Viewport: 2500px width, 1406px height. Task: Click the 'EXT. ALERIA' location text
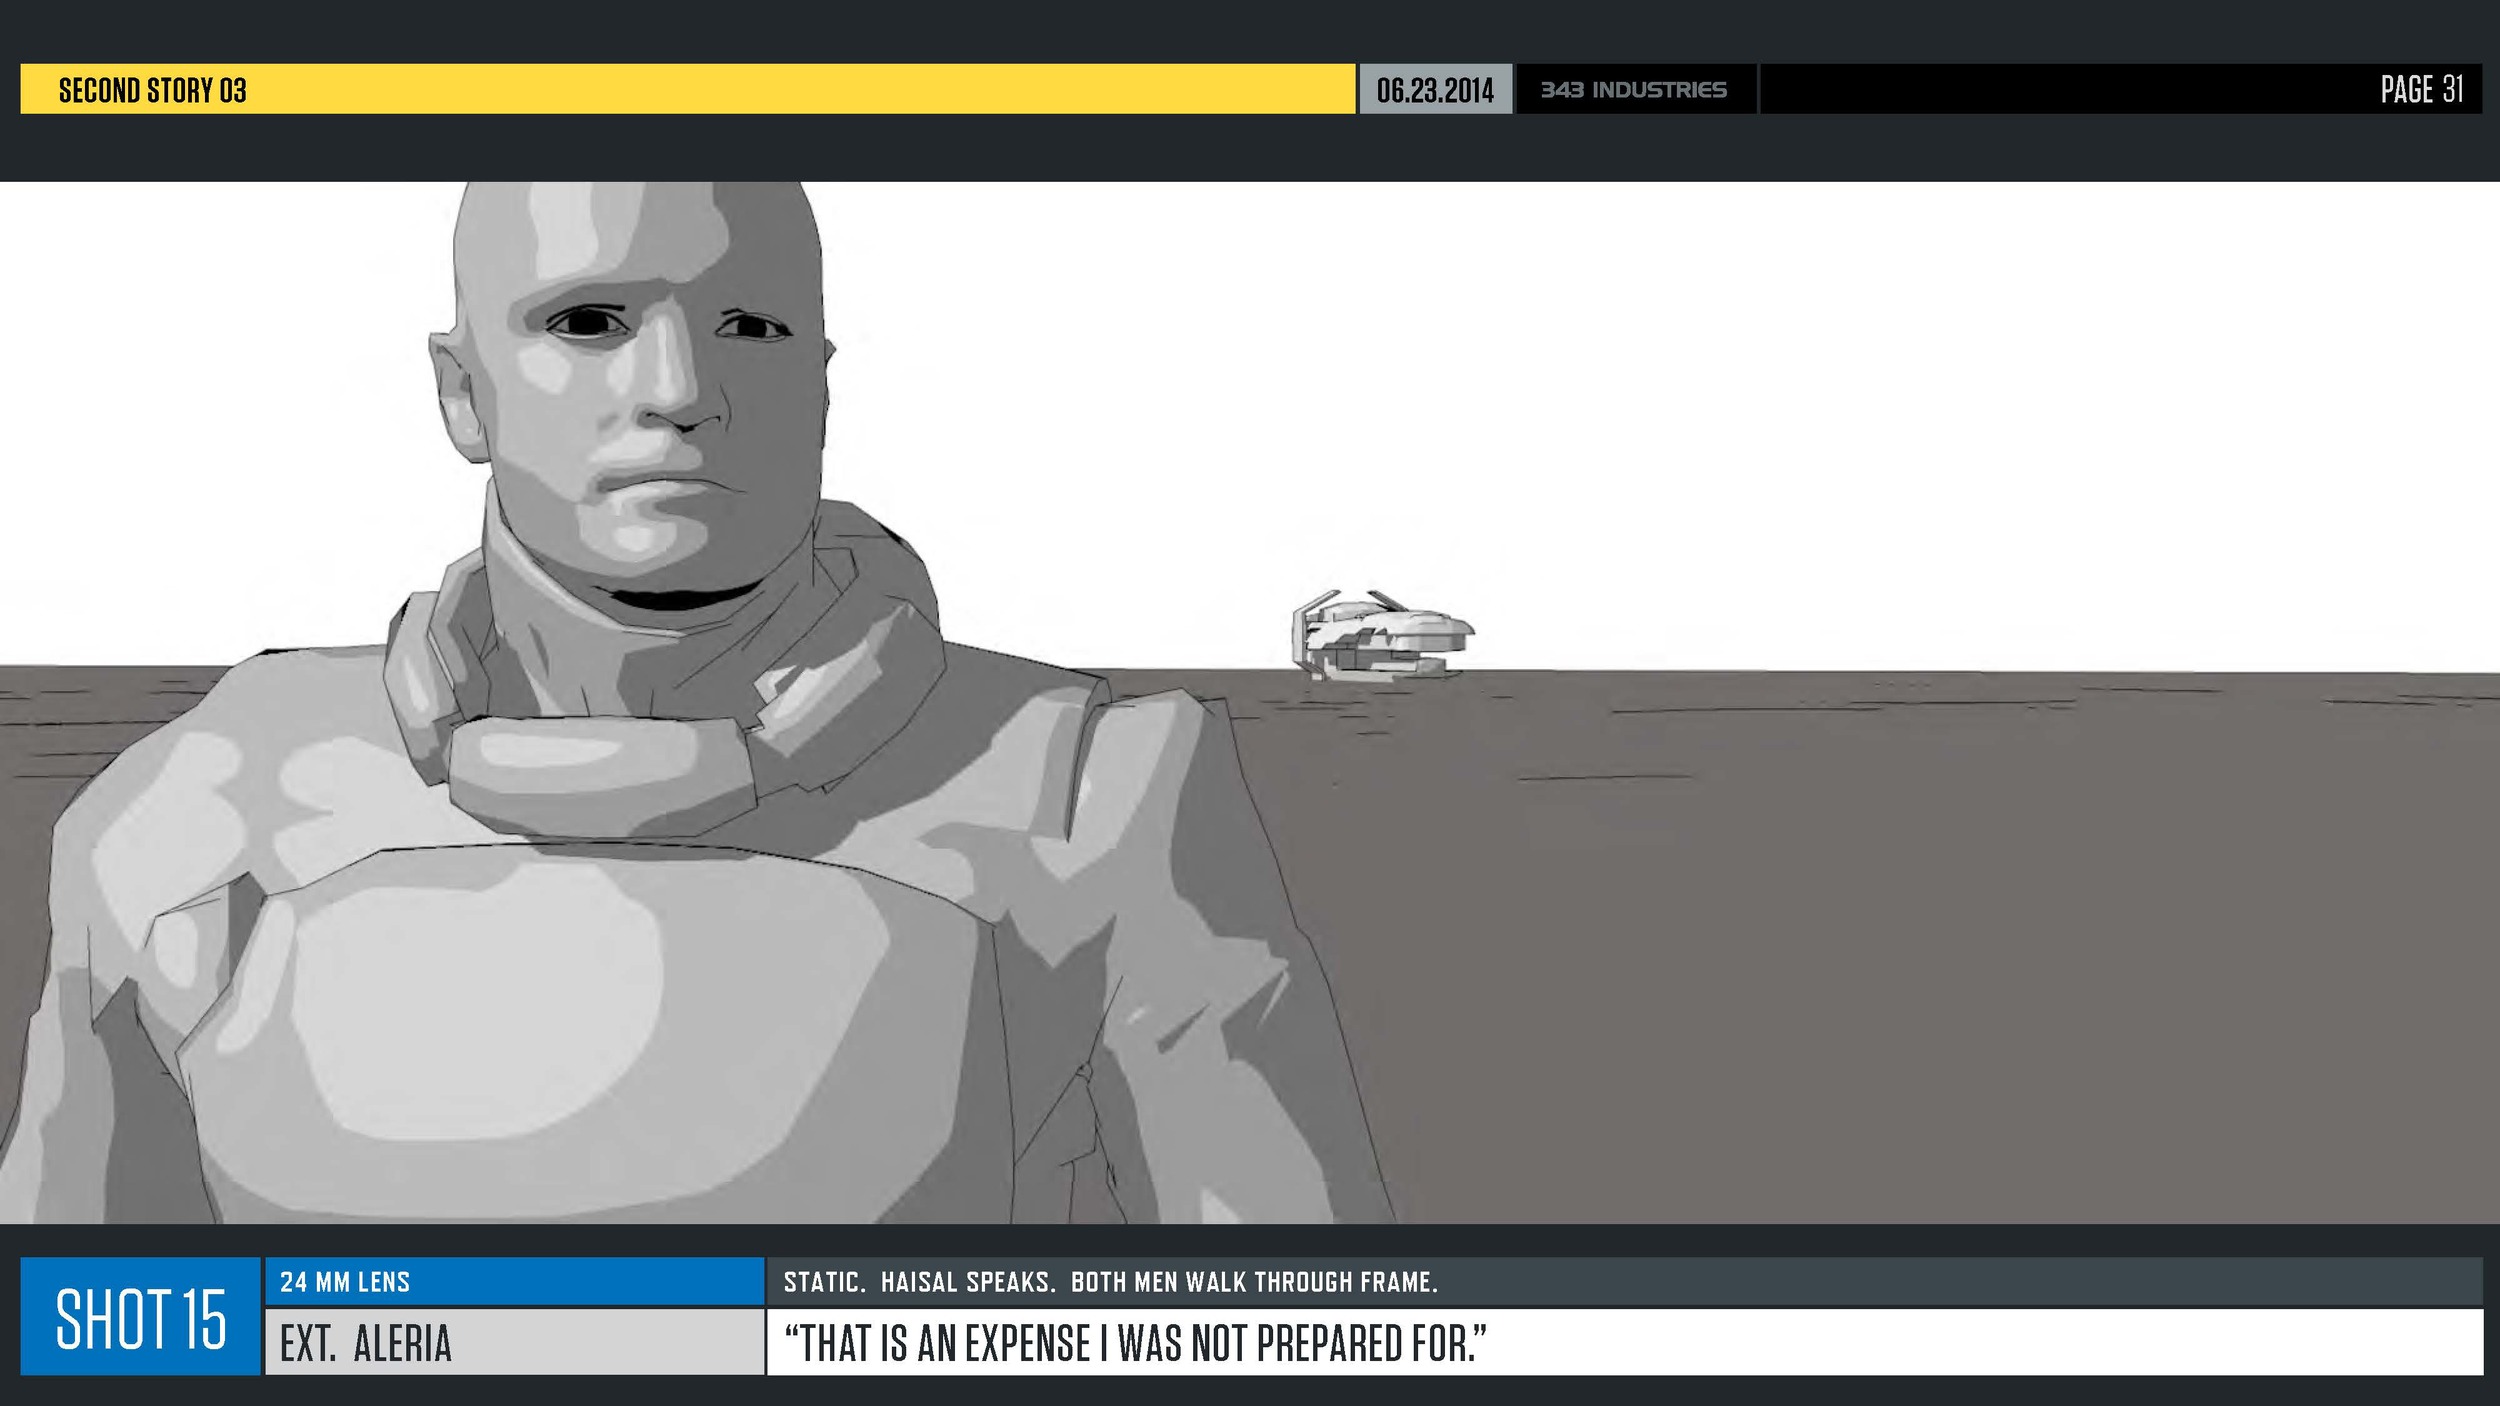coord(366,1343)
